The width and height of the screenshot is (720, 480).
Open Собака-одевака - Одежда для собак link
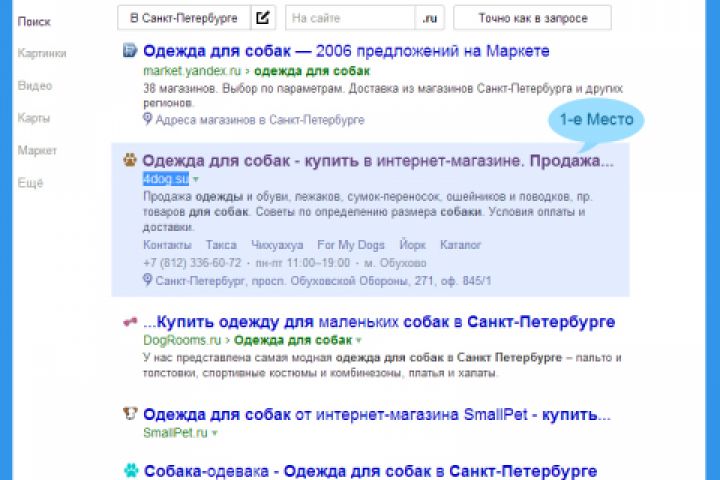point(371,471)
